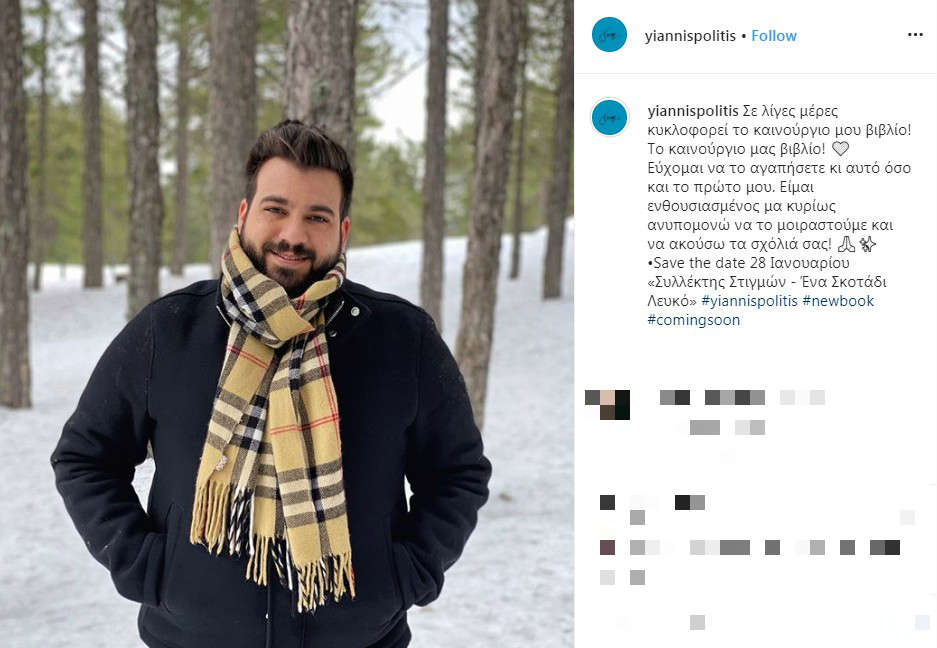Open the three-dot more options menu
This screenshot has width=937, height=648.
pyautogui.click(x=915, y=35)
